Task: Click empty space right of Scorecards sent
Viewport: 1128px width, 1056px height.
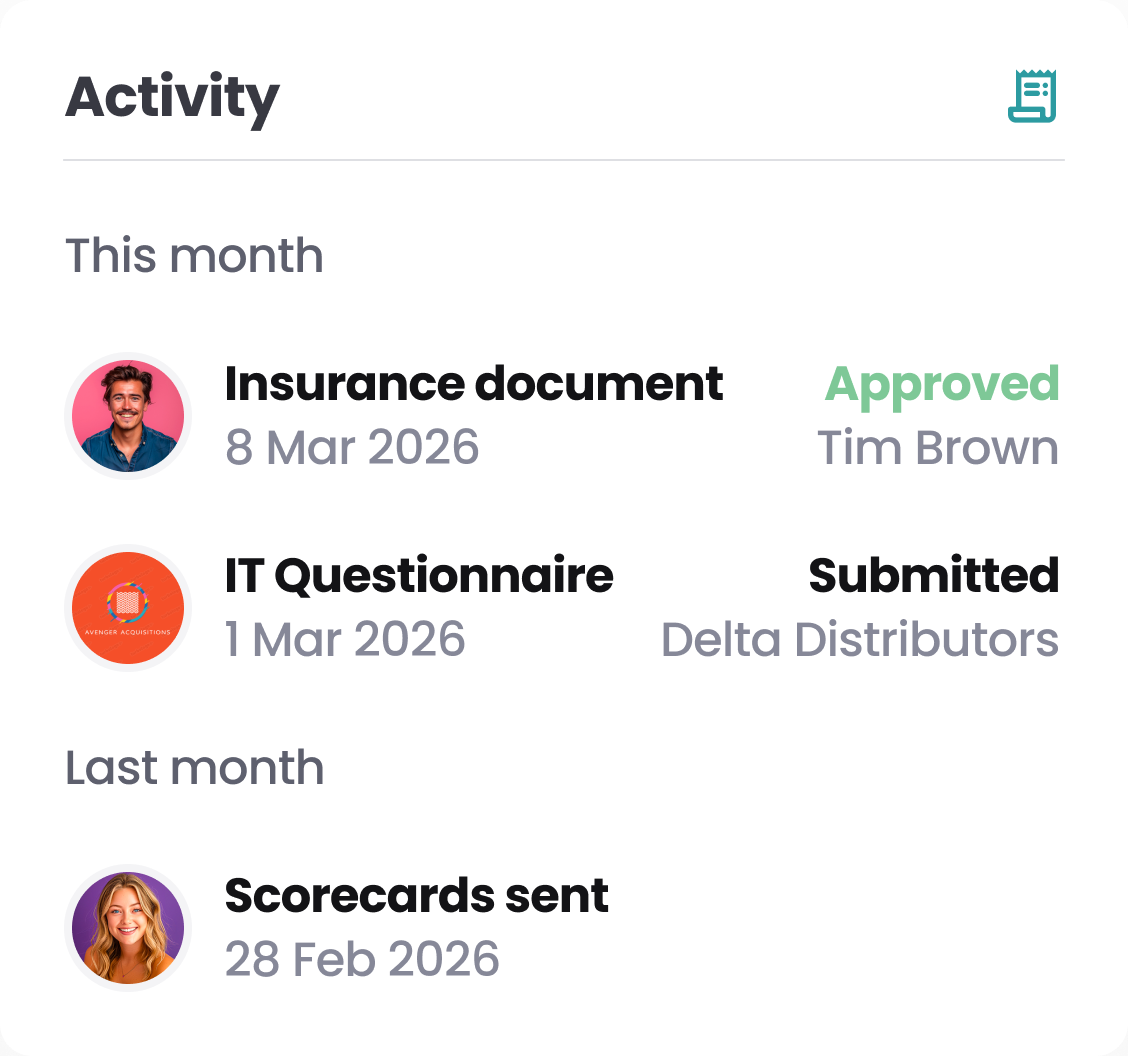Action: click(x=834, y=928)
